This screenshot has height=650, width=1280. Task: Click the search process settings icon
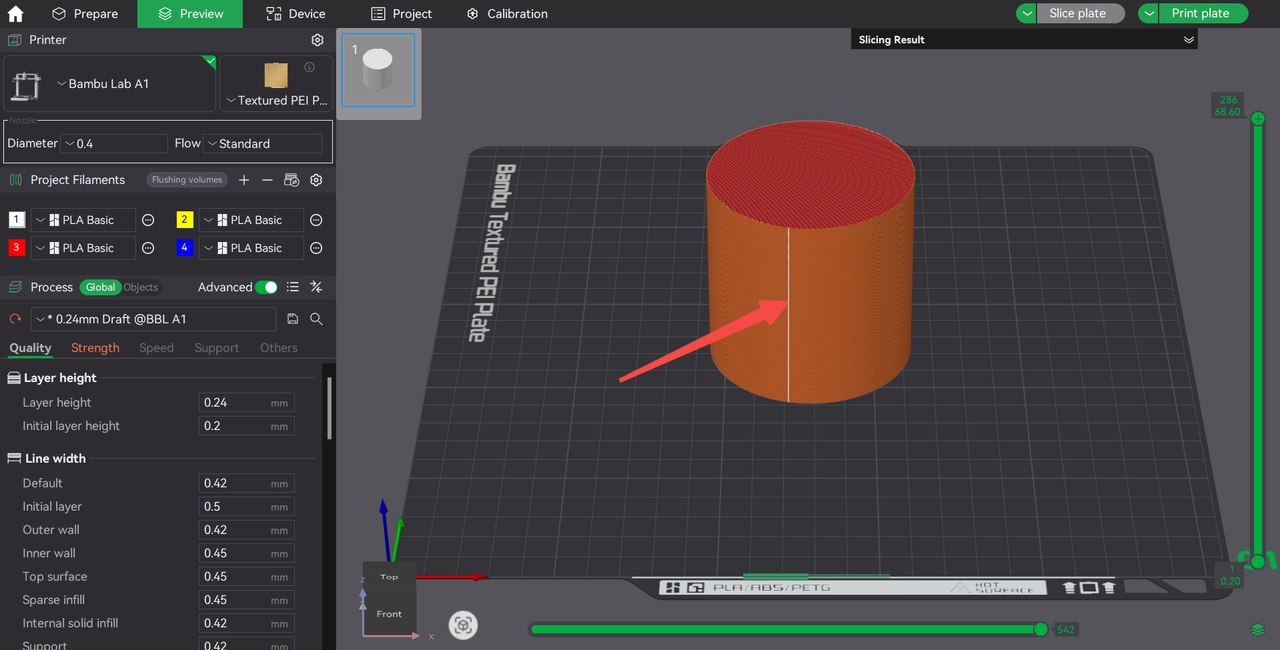click(x=316, y=319)
